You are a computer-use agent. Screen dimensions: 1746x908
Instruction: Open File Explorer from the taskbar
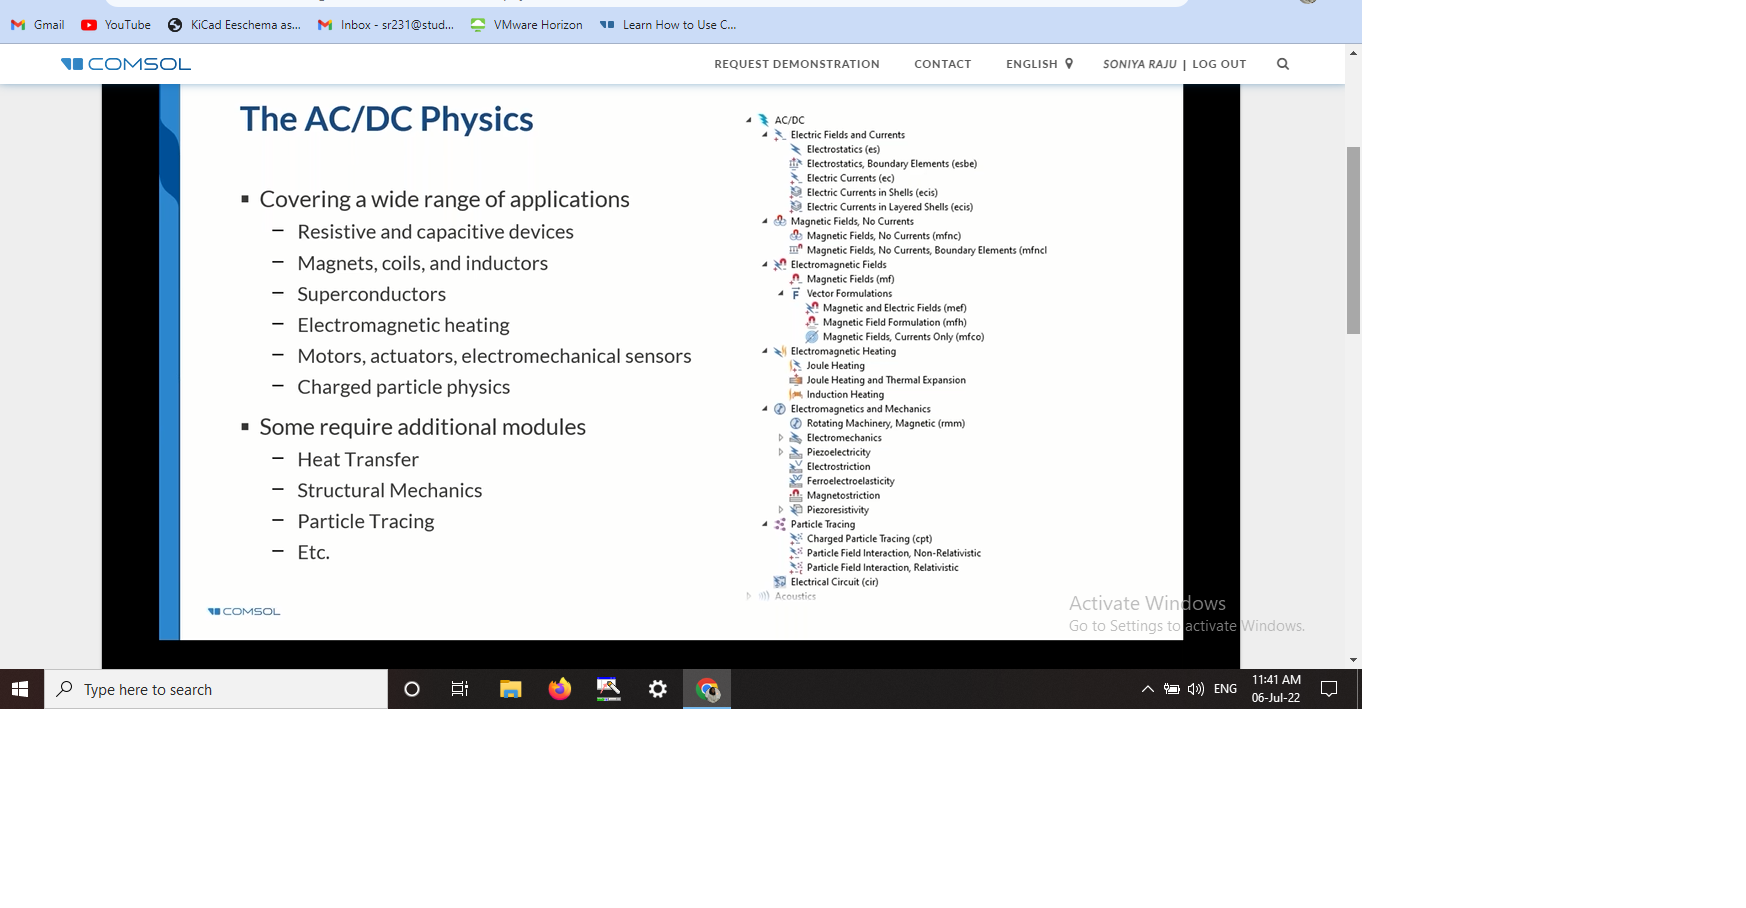pyautogui.click(x=510, y=689)
